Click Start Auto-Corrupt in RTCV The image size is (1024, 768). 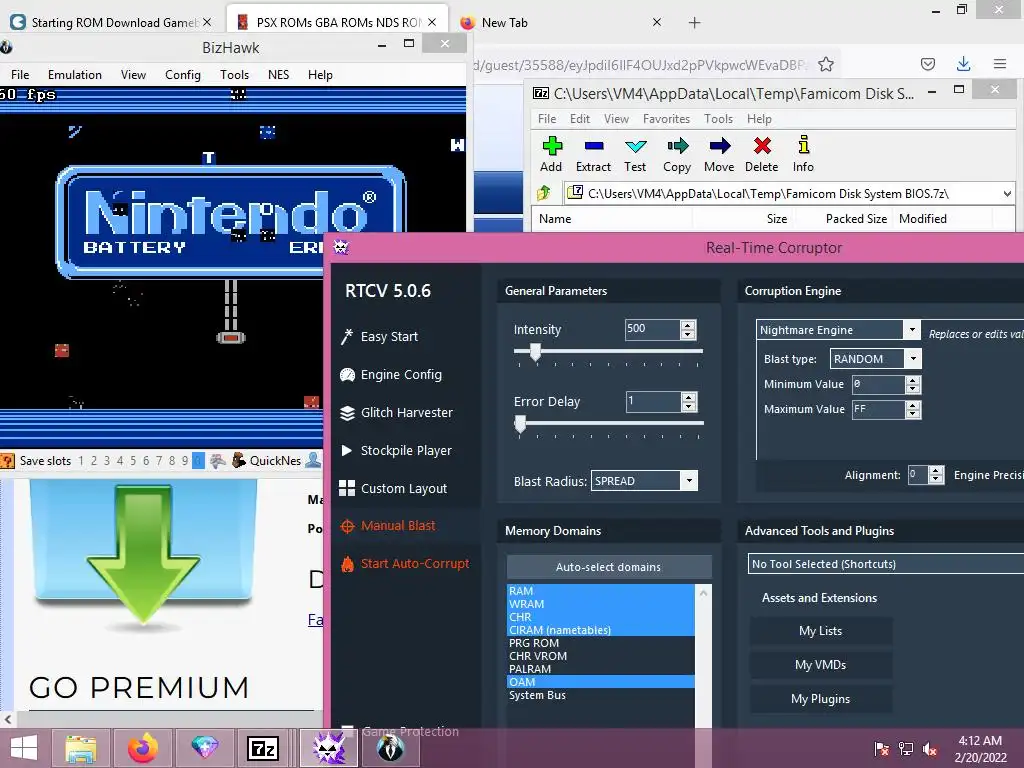point(404,564)
